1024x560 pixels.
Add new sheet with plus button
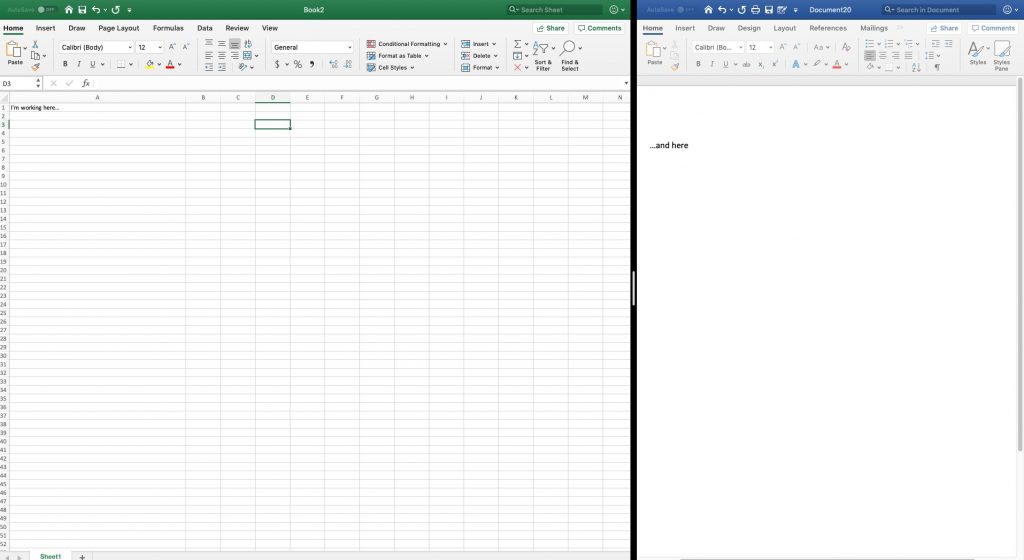[82, 557]
